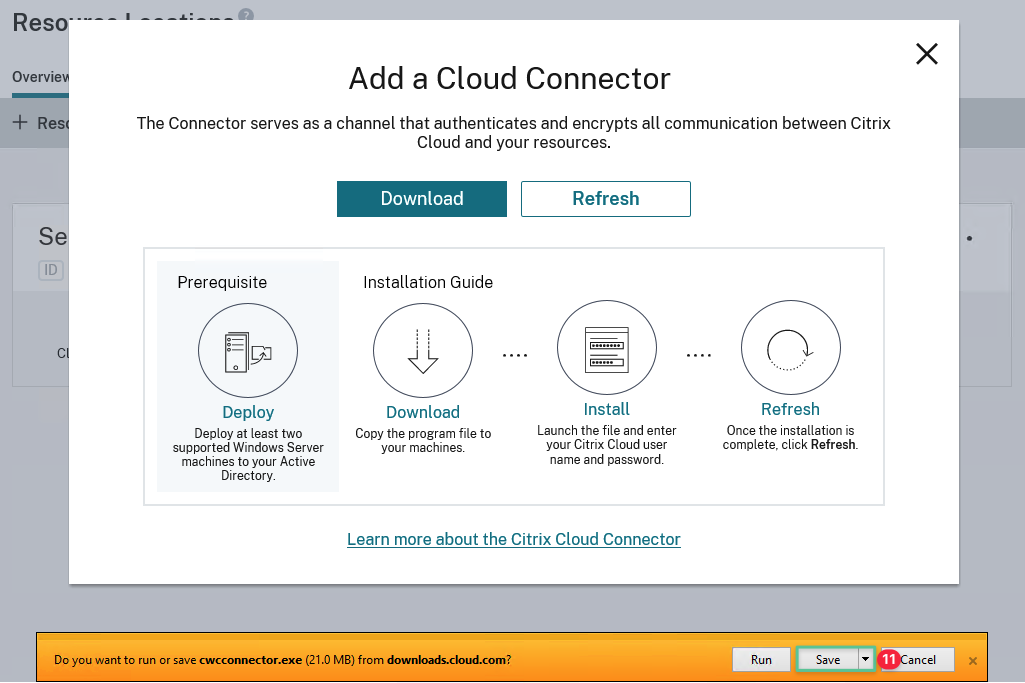Click the Refresh circular arrow icon
1025x683 pixels.
point(790,348)
